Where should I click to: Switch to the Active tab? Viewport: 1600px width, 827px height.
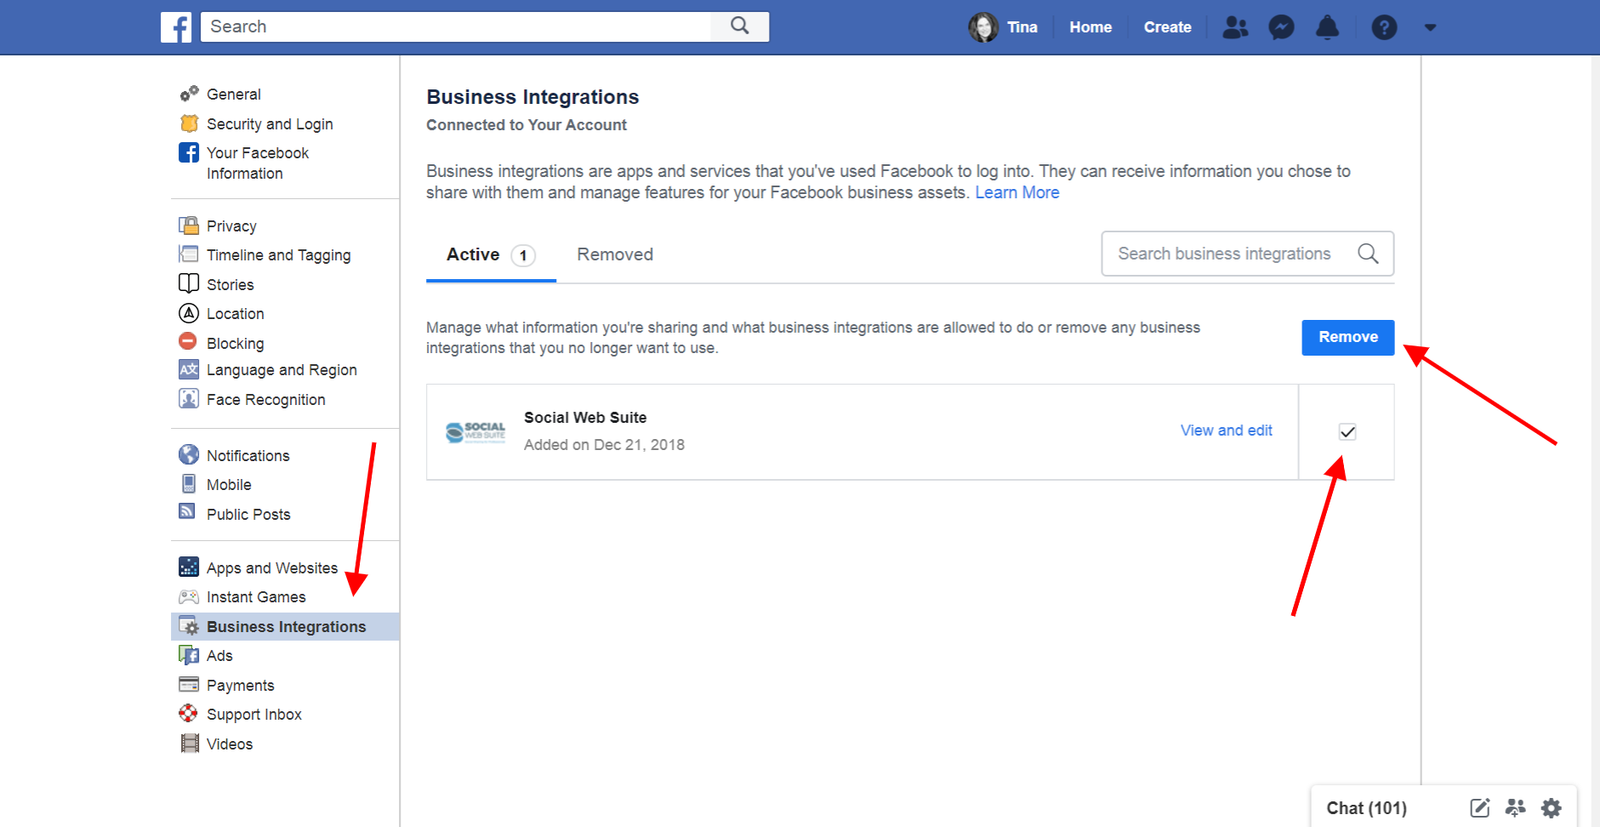pyautogui.click(x=491, y=255)
